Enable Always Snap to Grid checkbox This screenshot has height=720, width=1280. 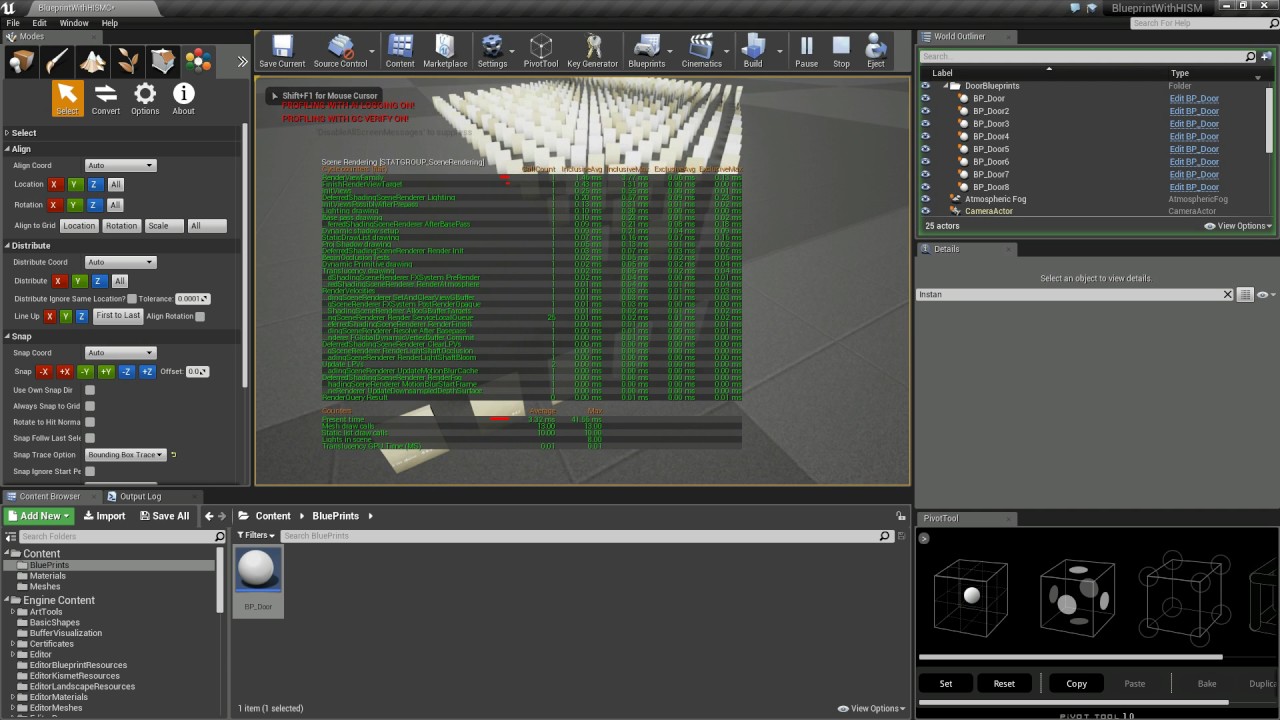(90, 406)
